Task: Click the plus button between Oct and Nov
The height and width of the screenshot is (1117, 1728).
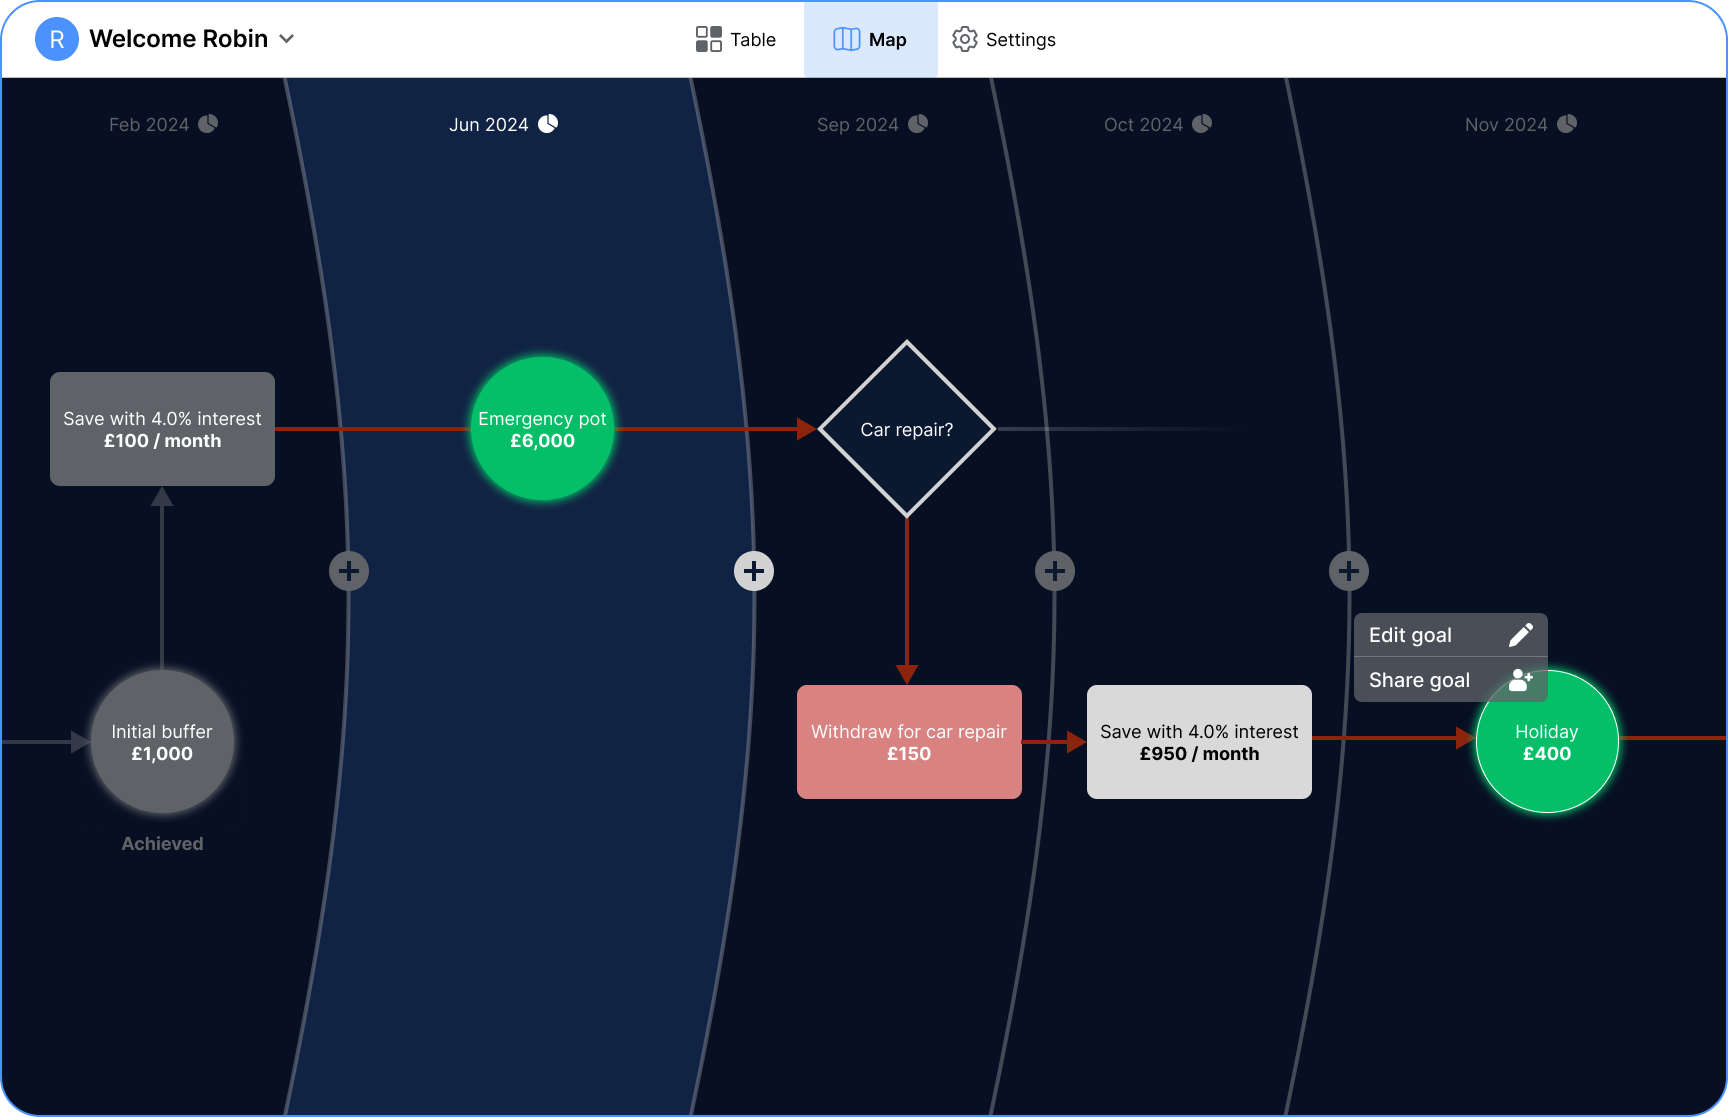Action: point(1349,571)
